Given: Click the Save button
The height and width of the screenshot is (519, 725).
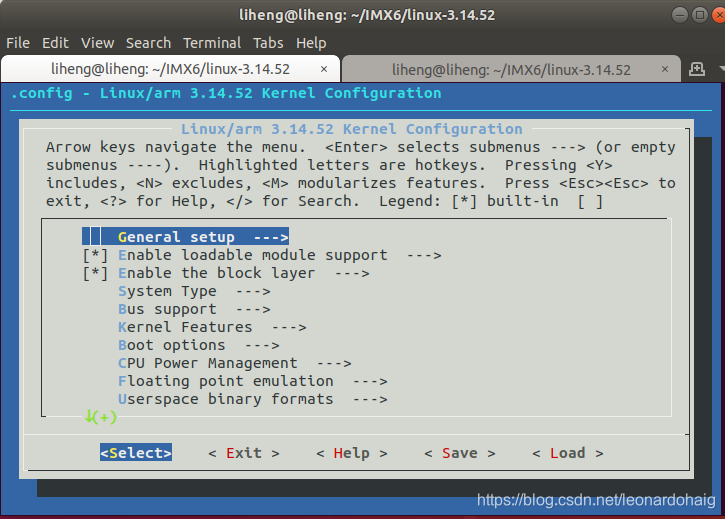Looking at the screenshot, I should coord(460,453).
